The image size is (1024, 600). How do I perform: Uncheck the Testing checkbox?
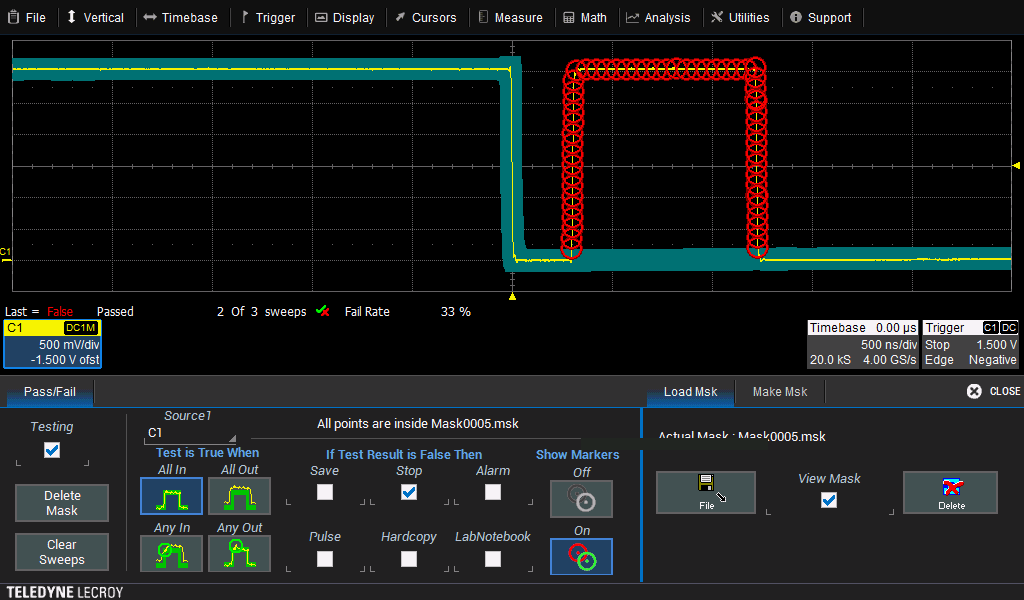(x=52, y=450)
